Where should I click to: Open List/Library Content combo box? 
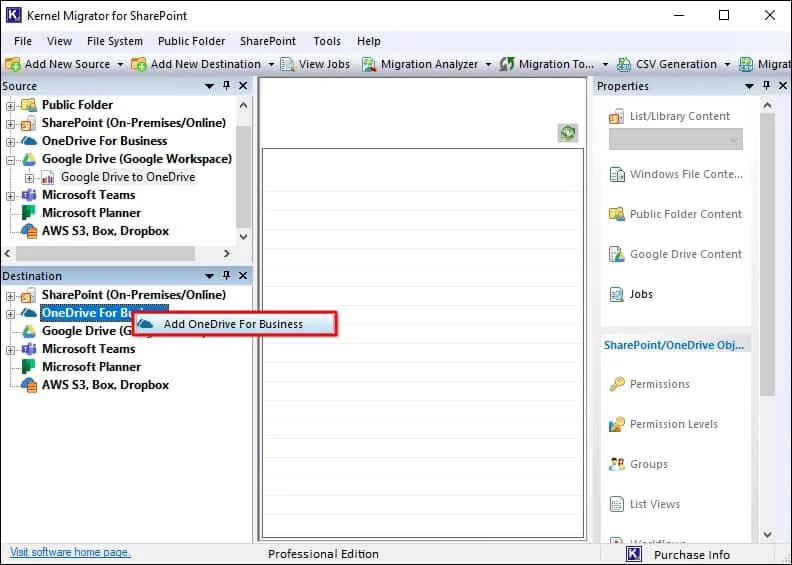pyautogui.click(x=676, y=139)
